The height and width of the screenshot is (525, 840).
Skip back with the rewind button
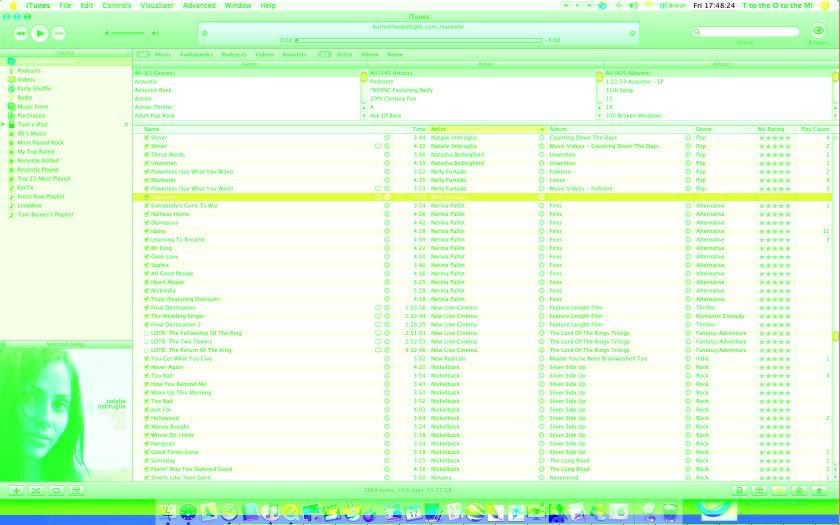(x=20, y=33)
